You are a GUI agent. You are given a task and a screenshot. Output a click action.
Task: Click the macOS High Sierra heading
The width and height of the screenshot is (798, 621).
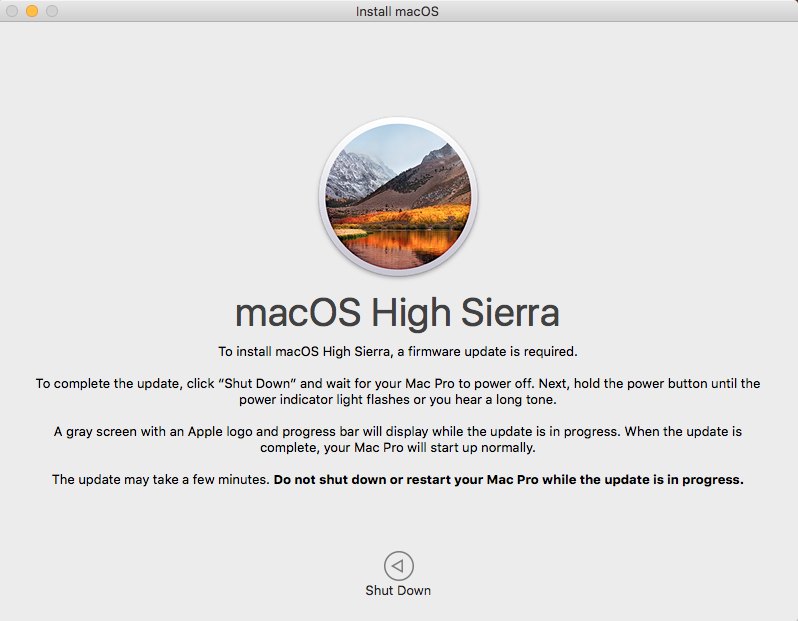pos(397,313)
